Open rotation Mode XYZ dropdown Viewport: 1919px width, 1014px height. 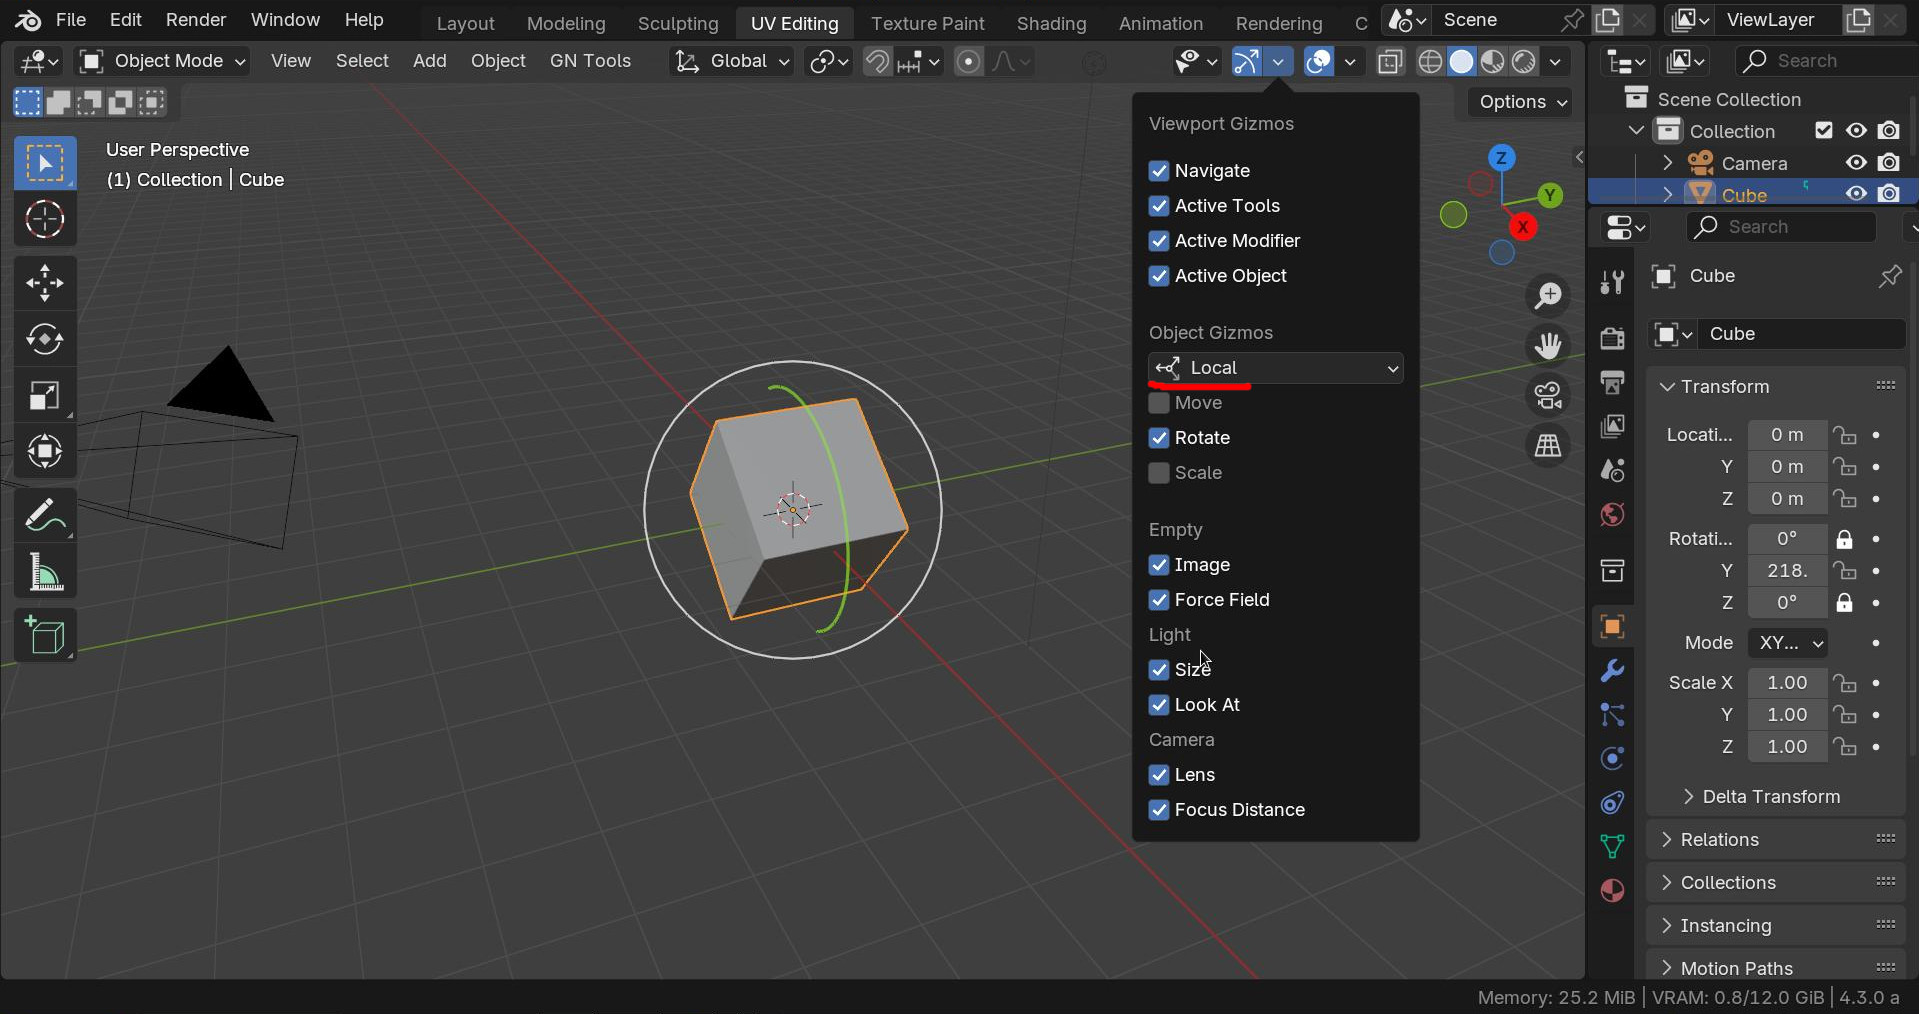pos(1788,643)
